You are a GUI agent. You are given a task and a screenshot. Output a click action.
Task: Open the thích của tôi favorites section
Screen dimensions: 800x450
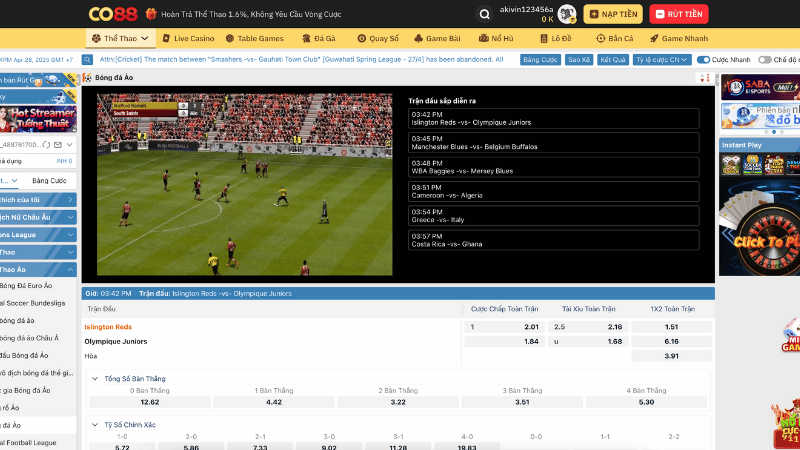[x=38, y=199]
